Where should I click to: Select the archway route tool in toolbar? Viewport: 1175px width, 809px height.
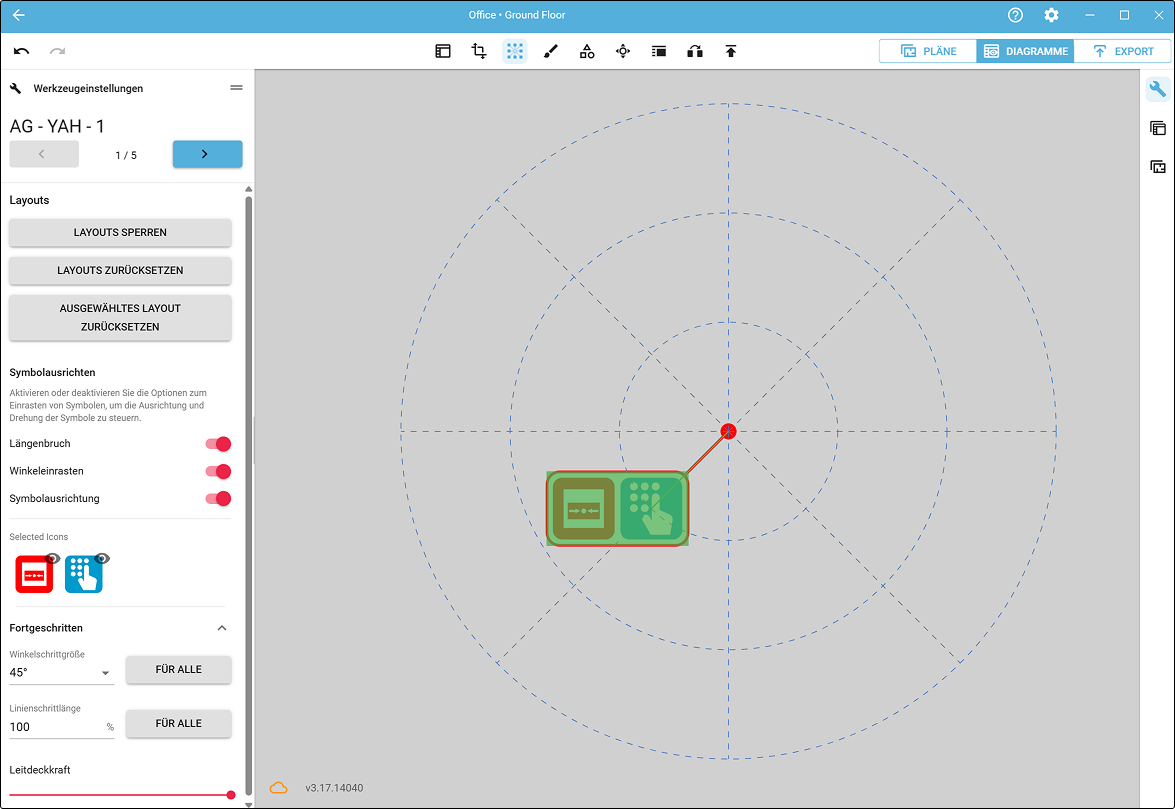click(x=695, y=51)
